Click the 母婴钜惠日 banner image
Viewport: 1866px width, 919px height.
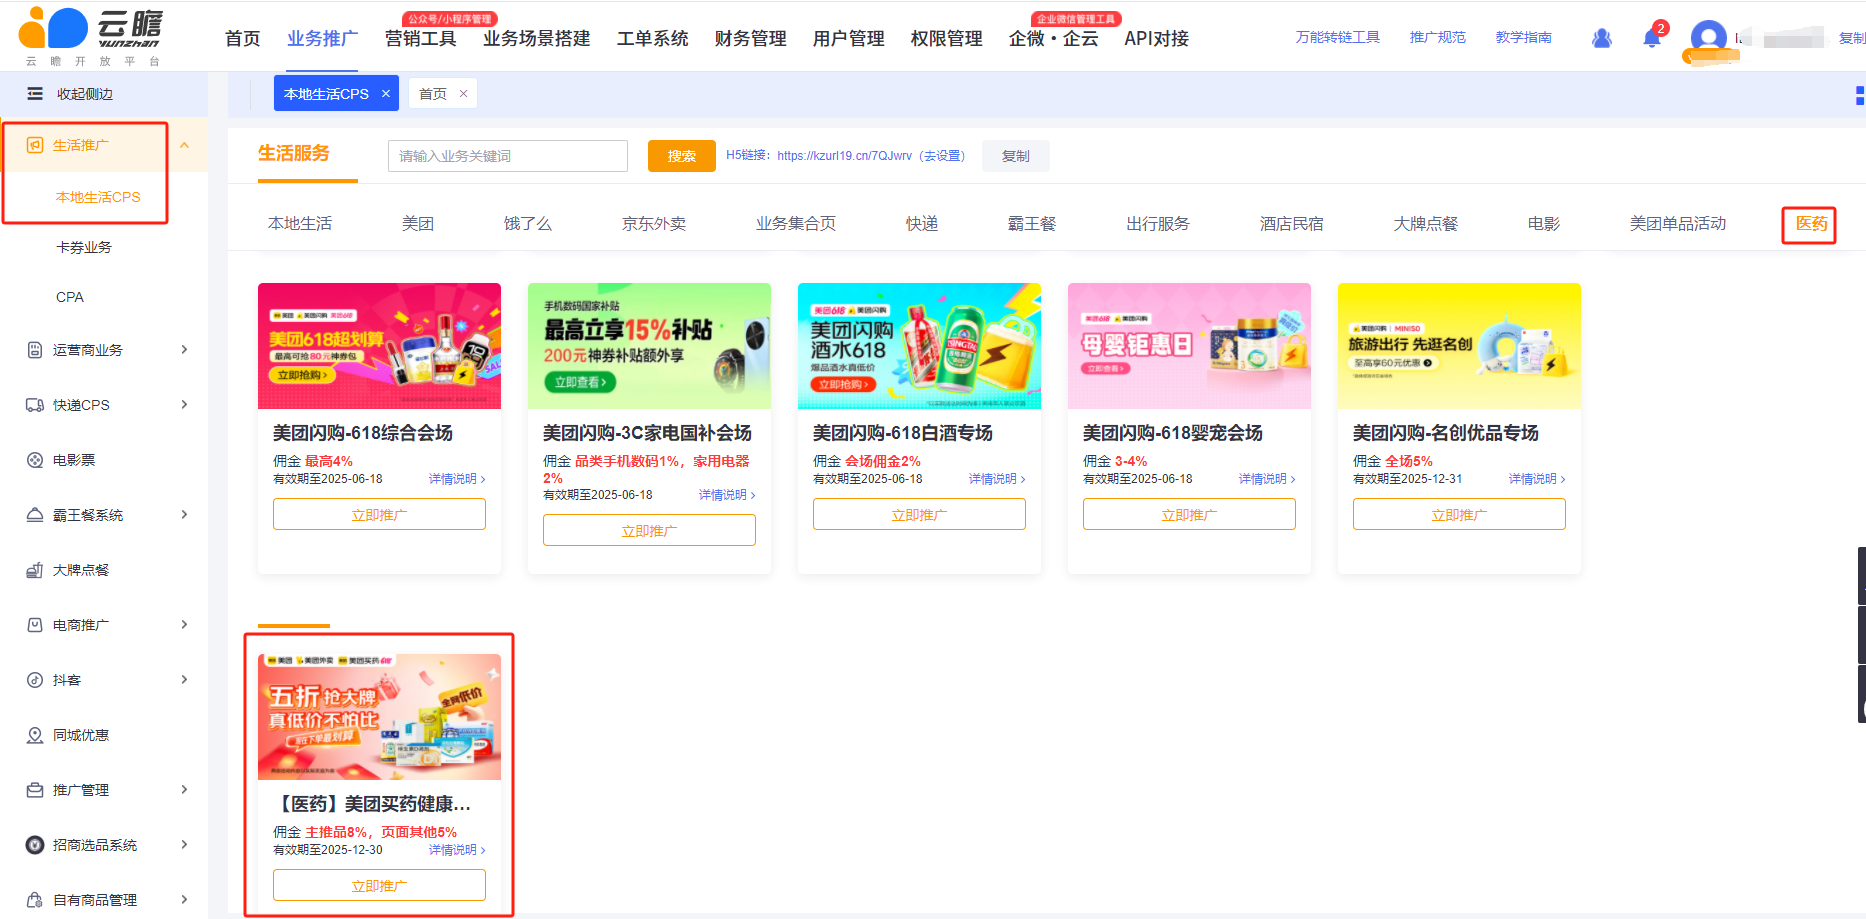coord(1189,346)
